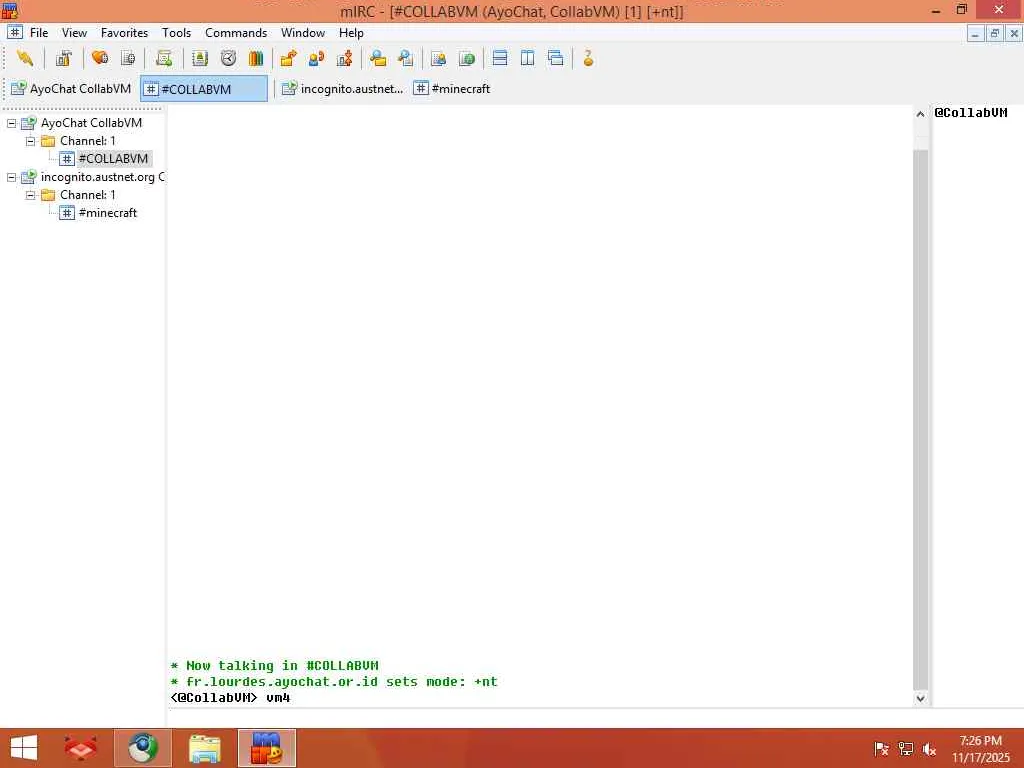This screenshot has height=768, width=1024.
Task: Click the '<@CollabVM> vm4' message line
Action: [230, 698]
